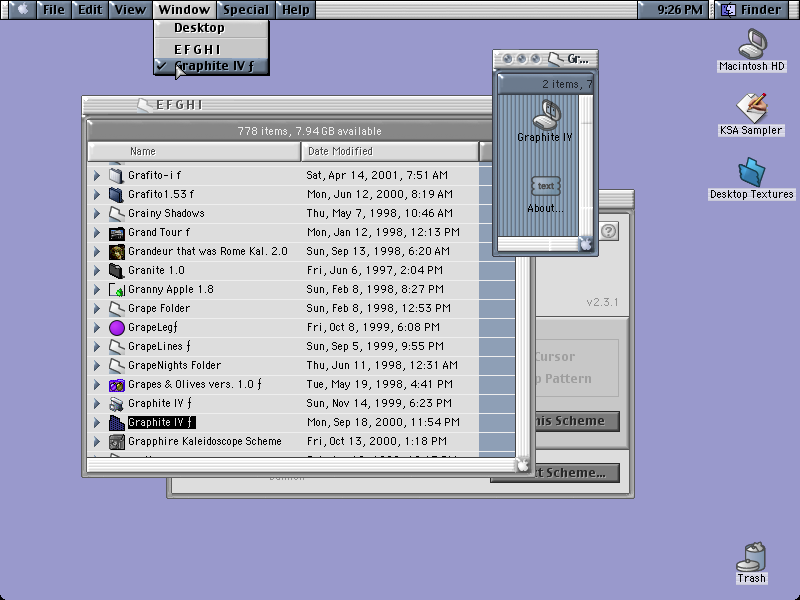Viewport: 800px width, 600px height.
Task: Click the Grainy Shadows folder icon
Action: coord(116,213)
